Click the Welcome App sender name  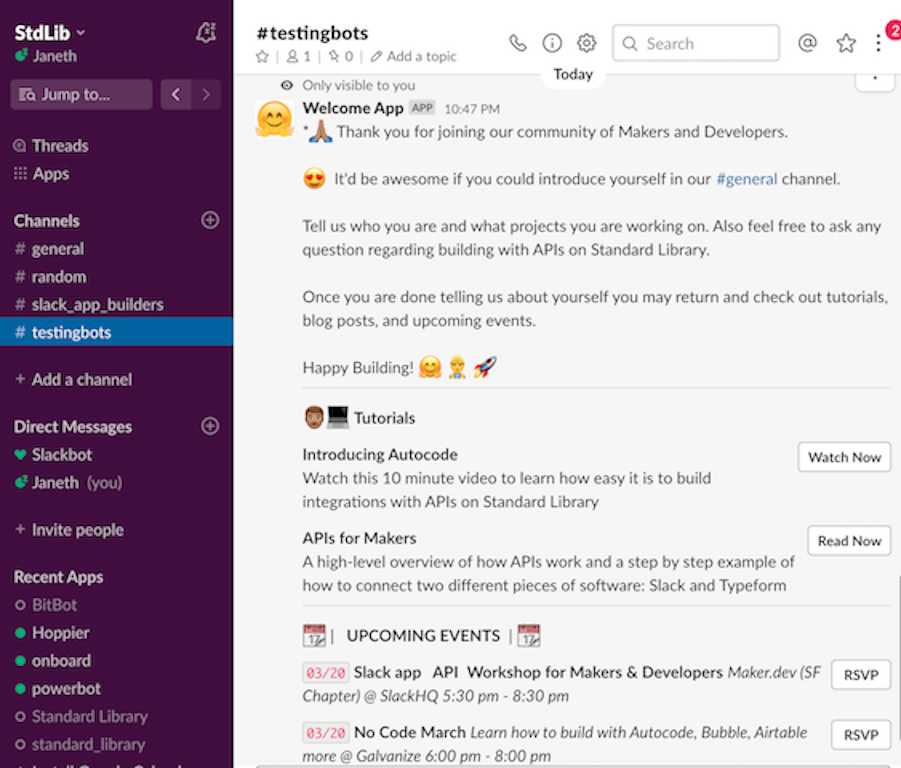(x=353, y=108)
